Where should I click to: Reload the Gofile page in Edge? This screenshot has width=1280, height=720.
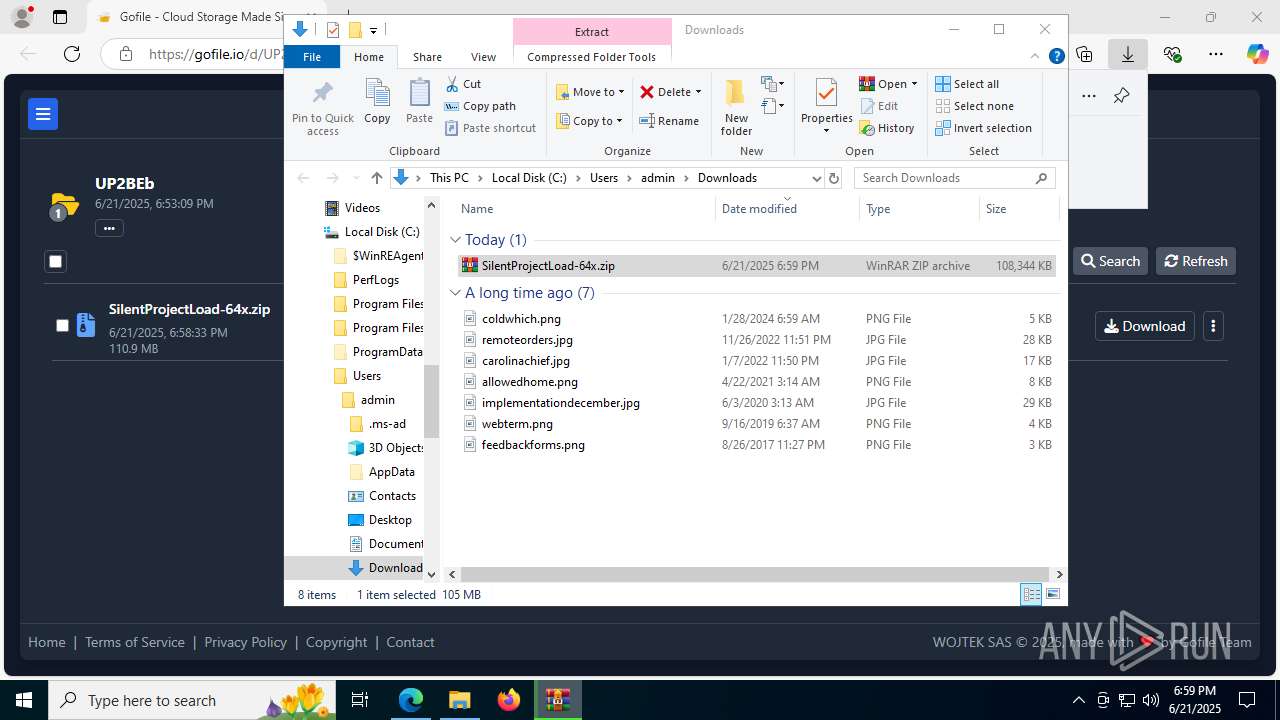pyautogui.click(x=72, y=54)
